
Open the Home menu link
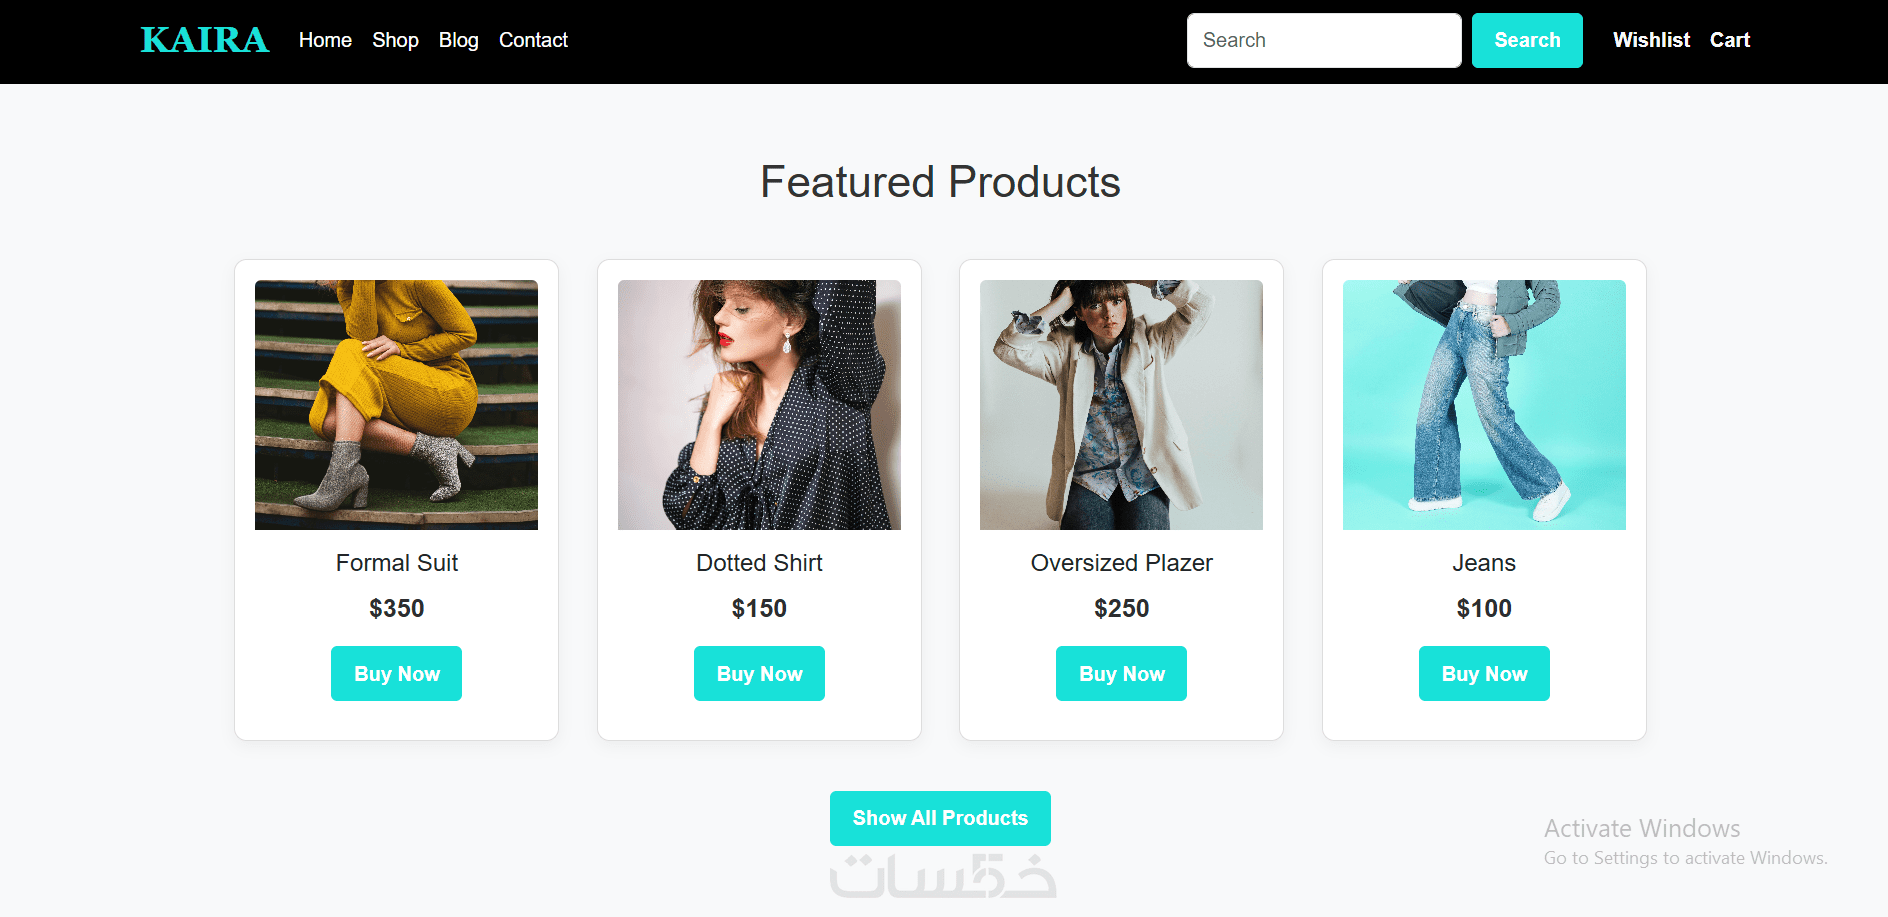pos(325,40)
